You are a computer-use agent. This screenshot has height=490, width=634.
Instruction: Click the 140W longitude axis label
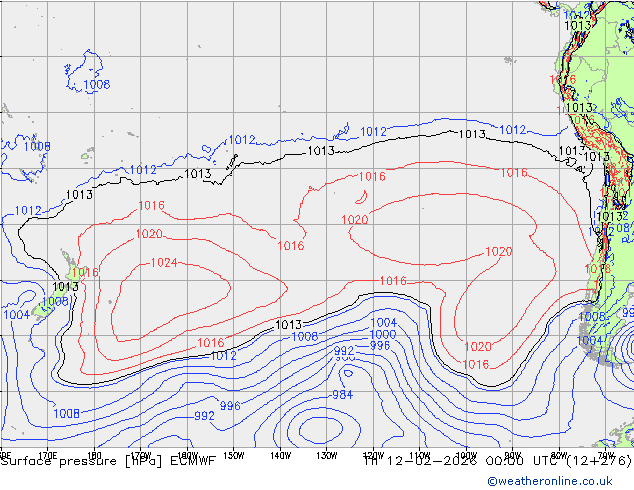(x=280, y=456)
